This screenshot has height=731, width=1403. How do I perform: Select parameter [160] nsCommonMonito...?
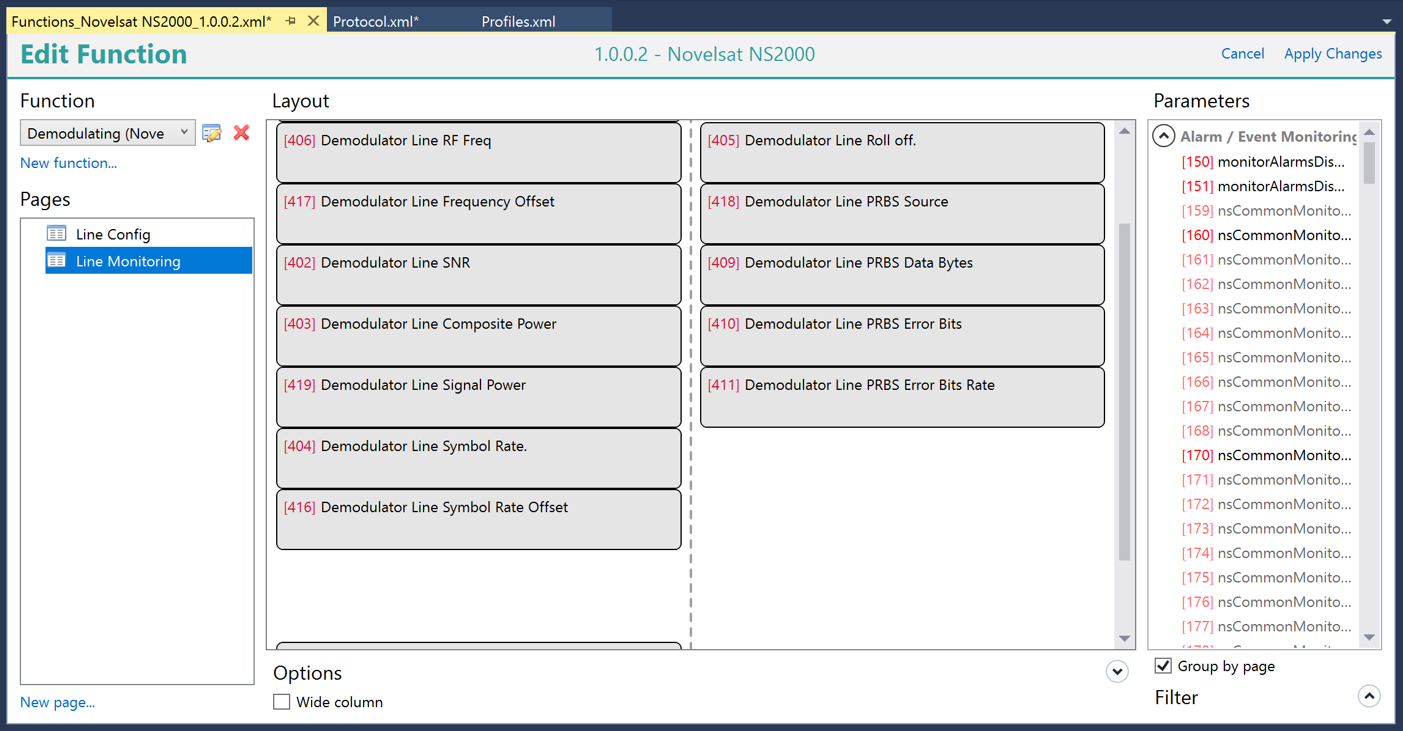[1266, 235]
